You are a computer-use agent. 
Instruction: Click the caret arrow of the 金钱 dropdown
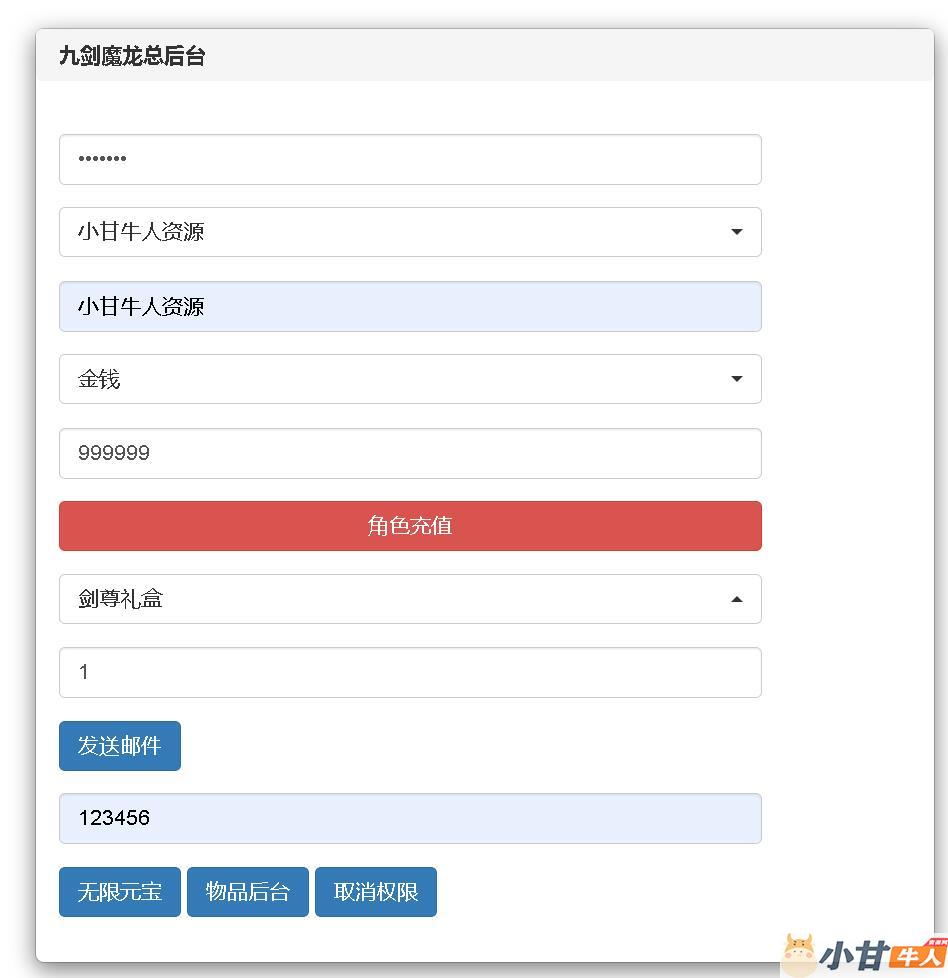736,379
